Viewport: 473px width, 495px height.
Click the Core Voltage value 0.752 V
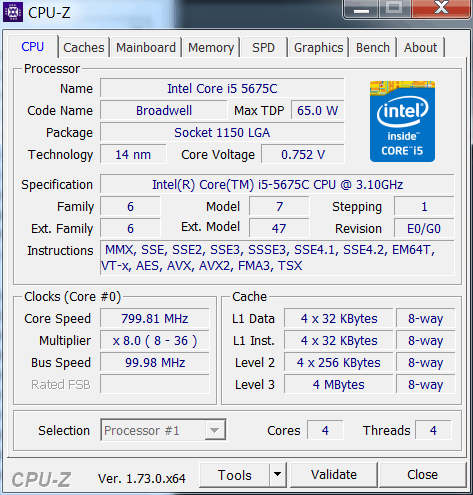303,155
